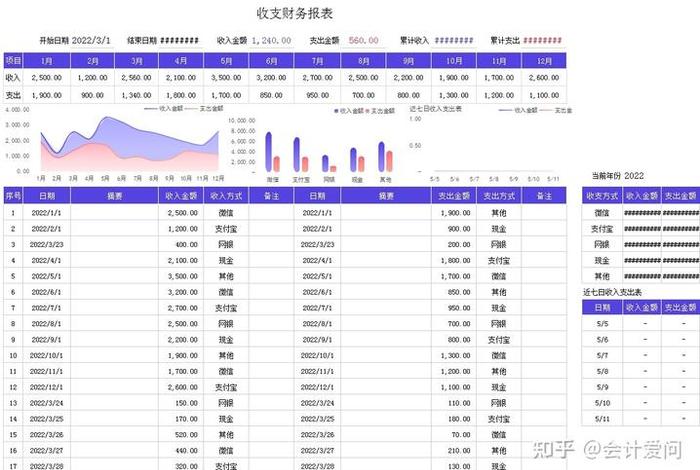This screenshot has height=470, width=700.
Task: Select the 支出 row label in monthly table
Action: 13,95
